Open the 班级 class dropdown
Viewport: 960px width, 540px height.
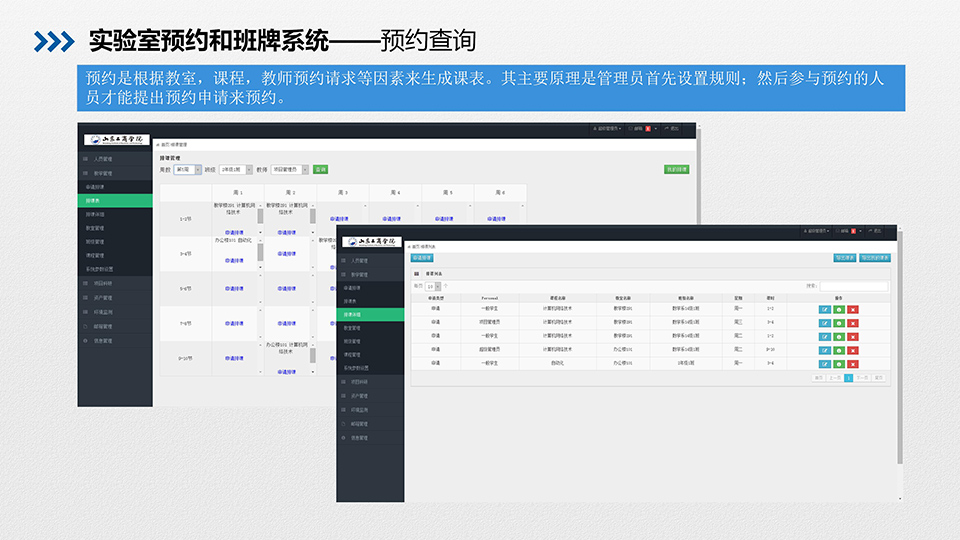[235, 170]
